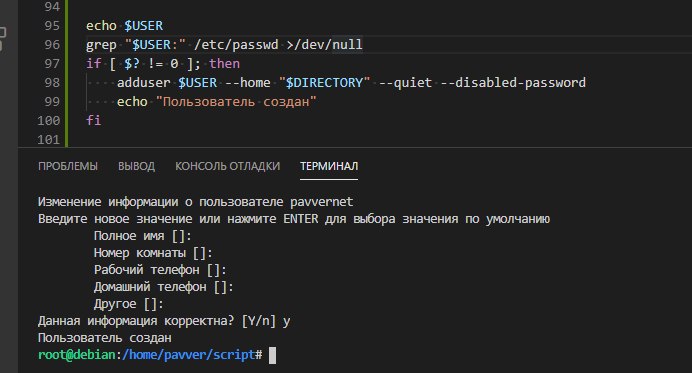Screen dimensions: 692x373
Task: Click terminal prompt 'Полное имя []:'
Action: pos(143,236)
